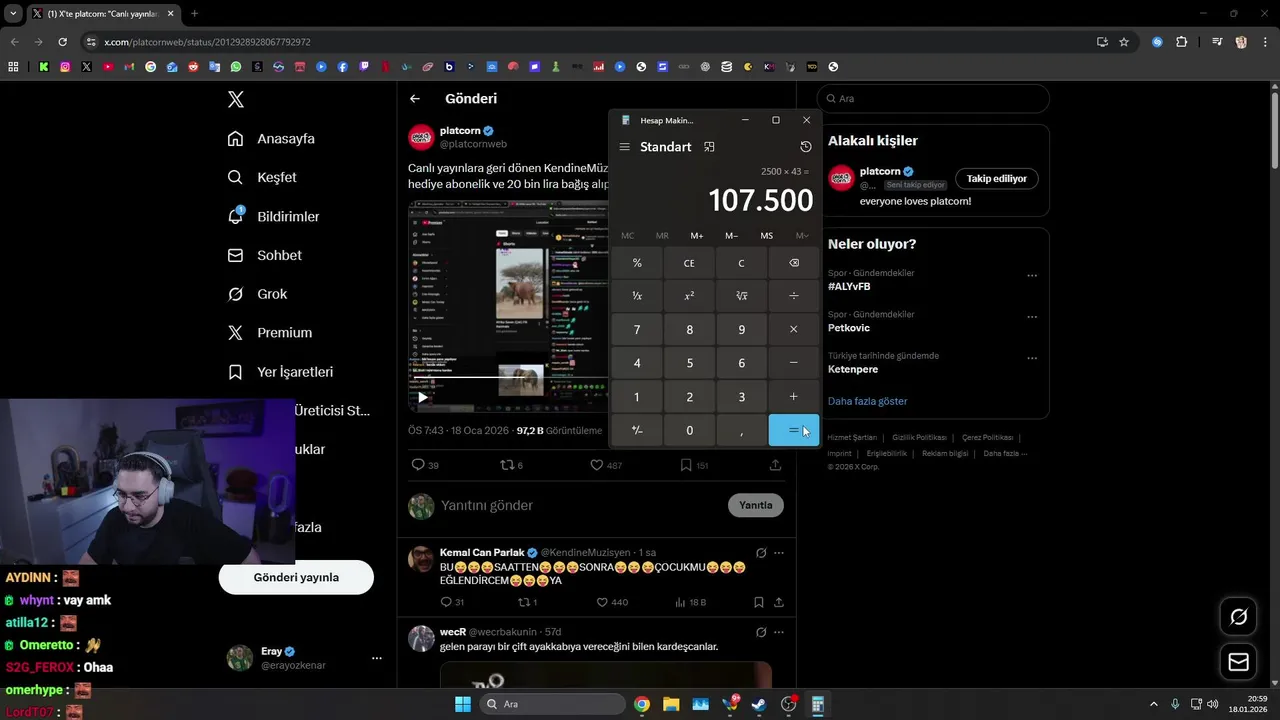Open more options on wecR's reply

[x=779, y=632]
